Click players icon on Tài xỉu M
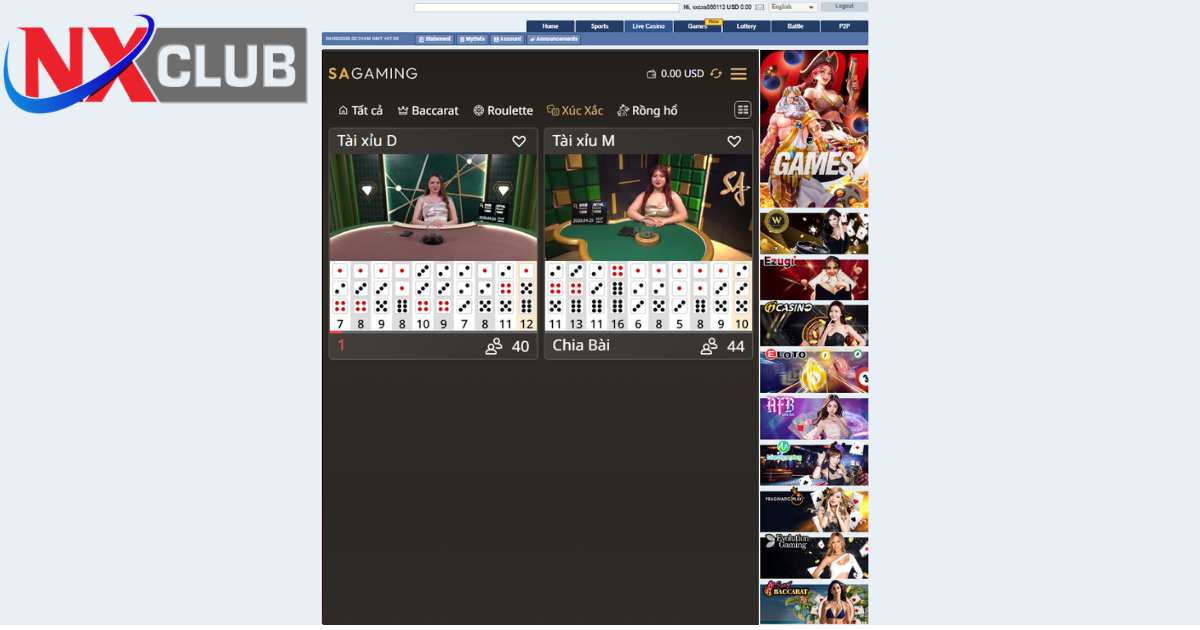Viewport: 1200px width, 630px height. click(x=709, y=346)
